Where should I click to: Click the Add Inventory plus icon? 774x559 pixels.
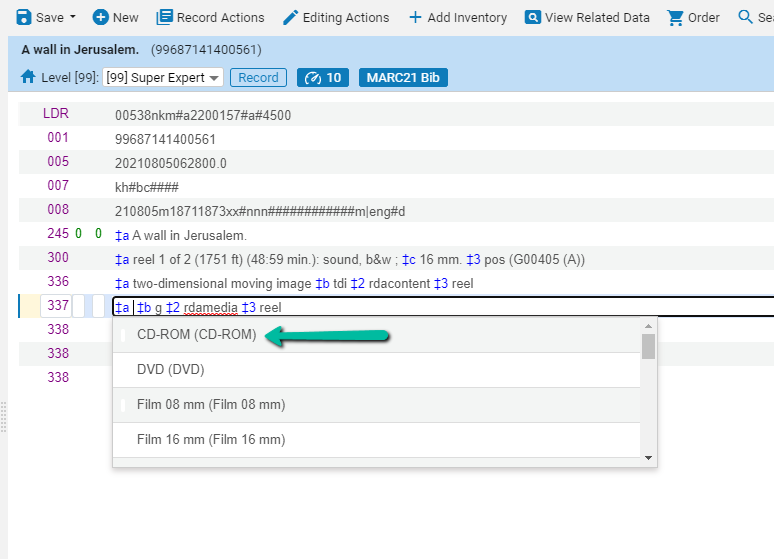coord(415,17)
